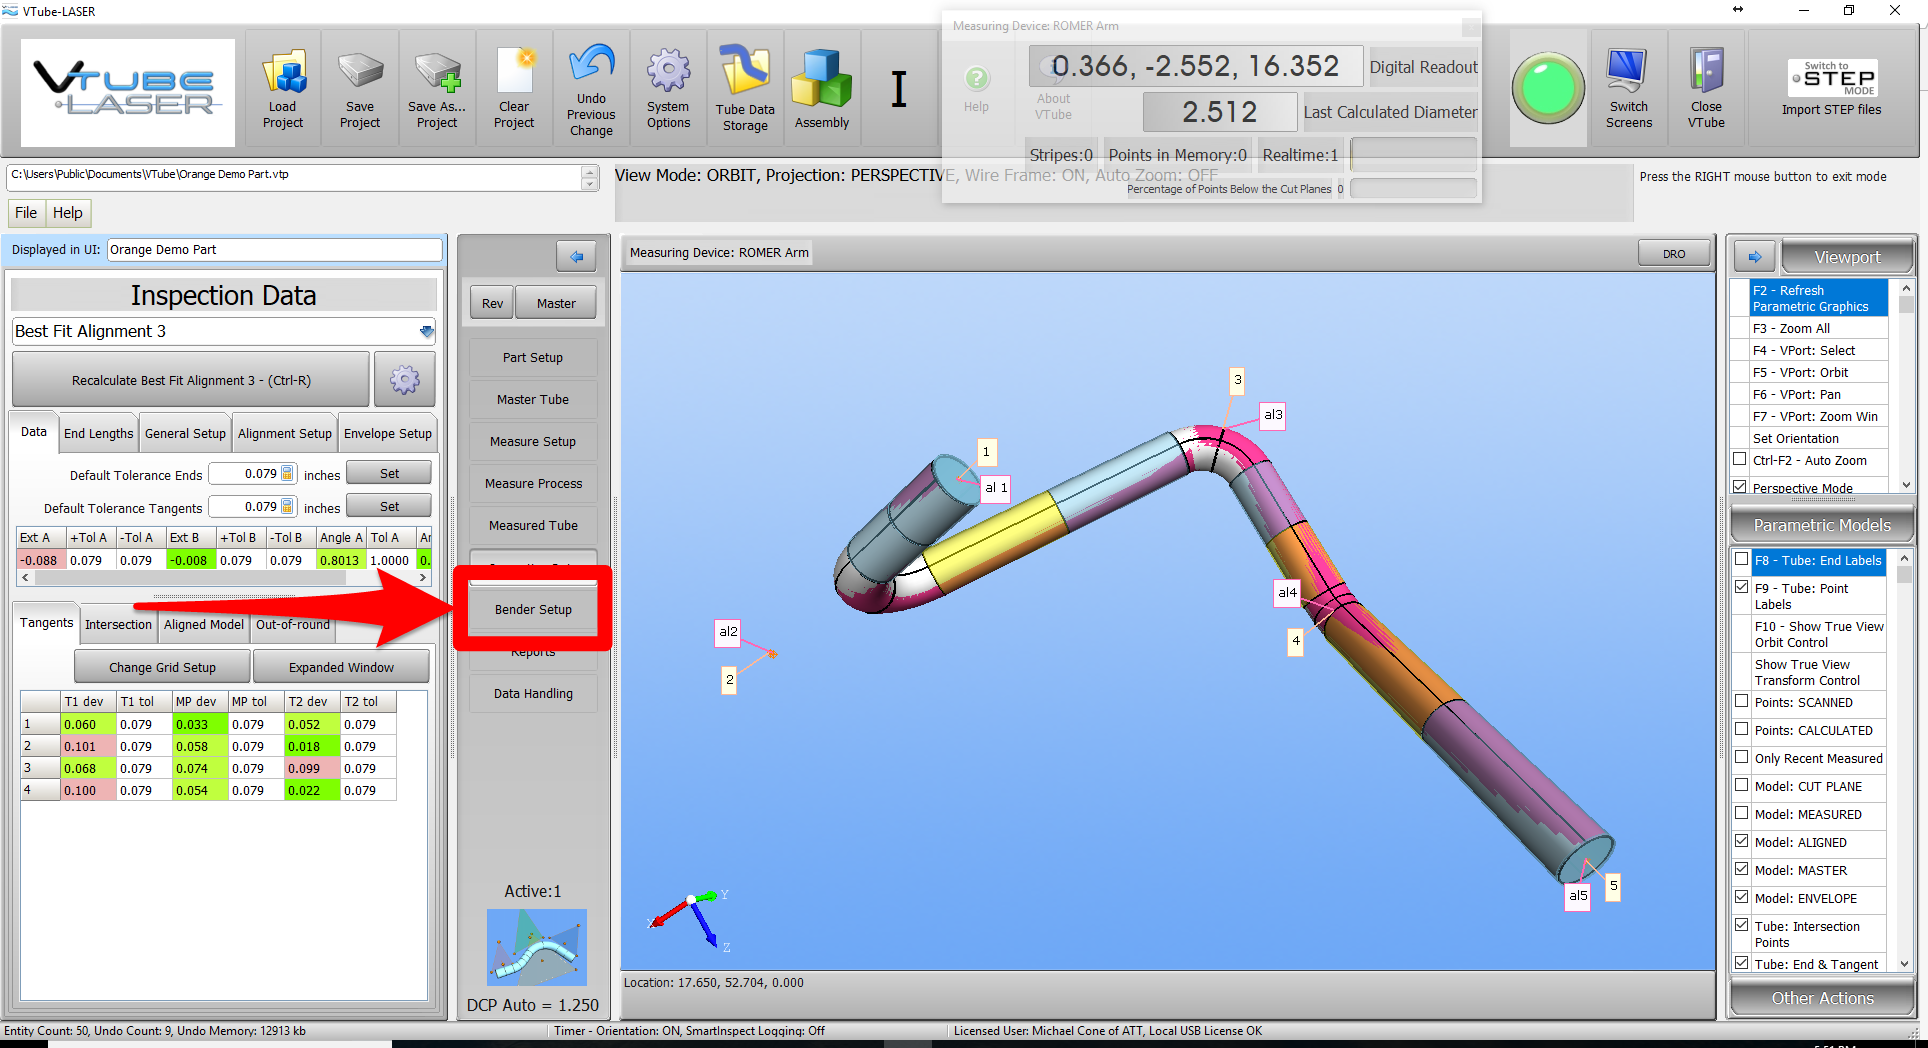Click Set button for Tolerance Ends

pos(389,473)
